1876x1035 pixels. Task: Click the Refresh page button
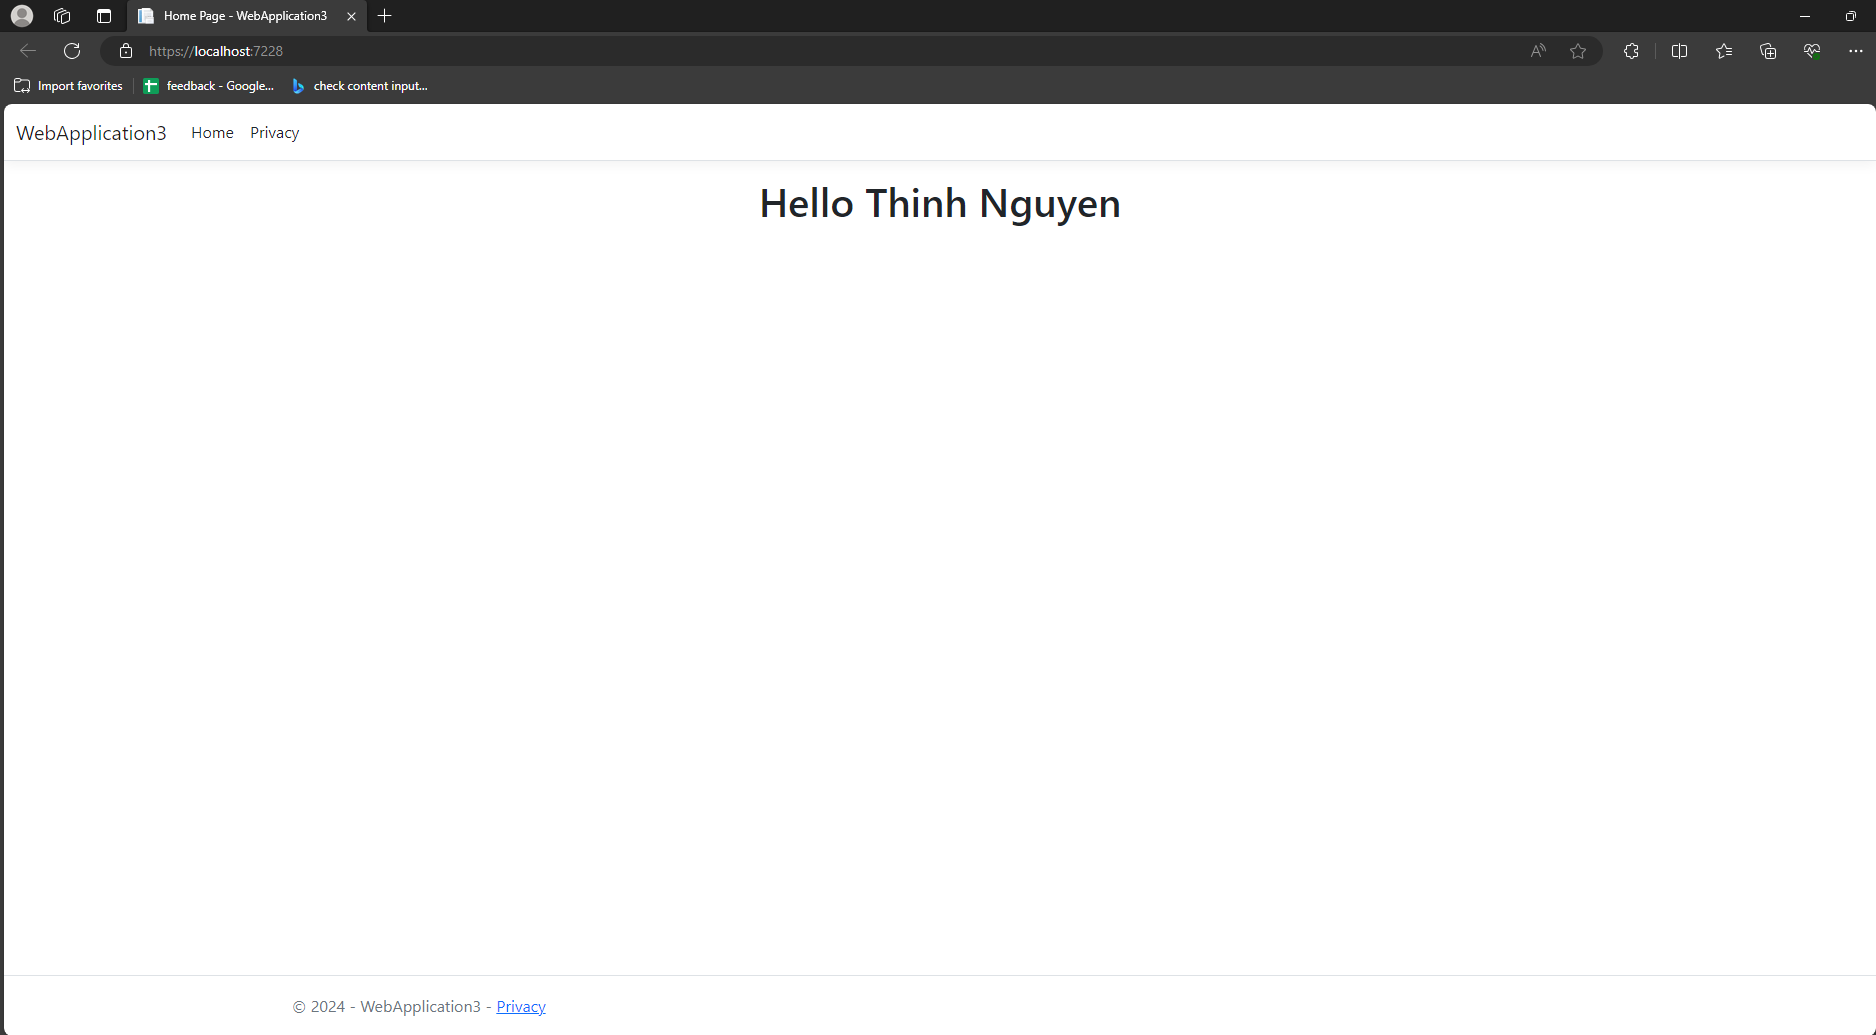pyautogui.click(x=72, y=51)
